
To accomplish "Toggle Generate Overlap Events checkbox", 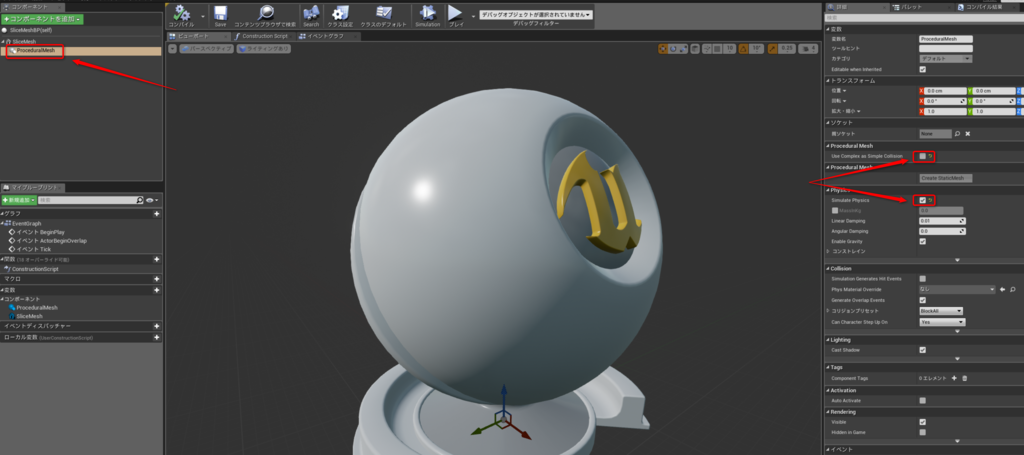I will [923, 300].
